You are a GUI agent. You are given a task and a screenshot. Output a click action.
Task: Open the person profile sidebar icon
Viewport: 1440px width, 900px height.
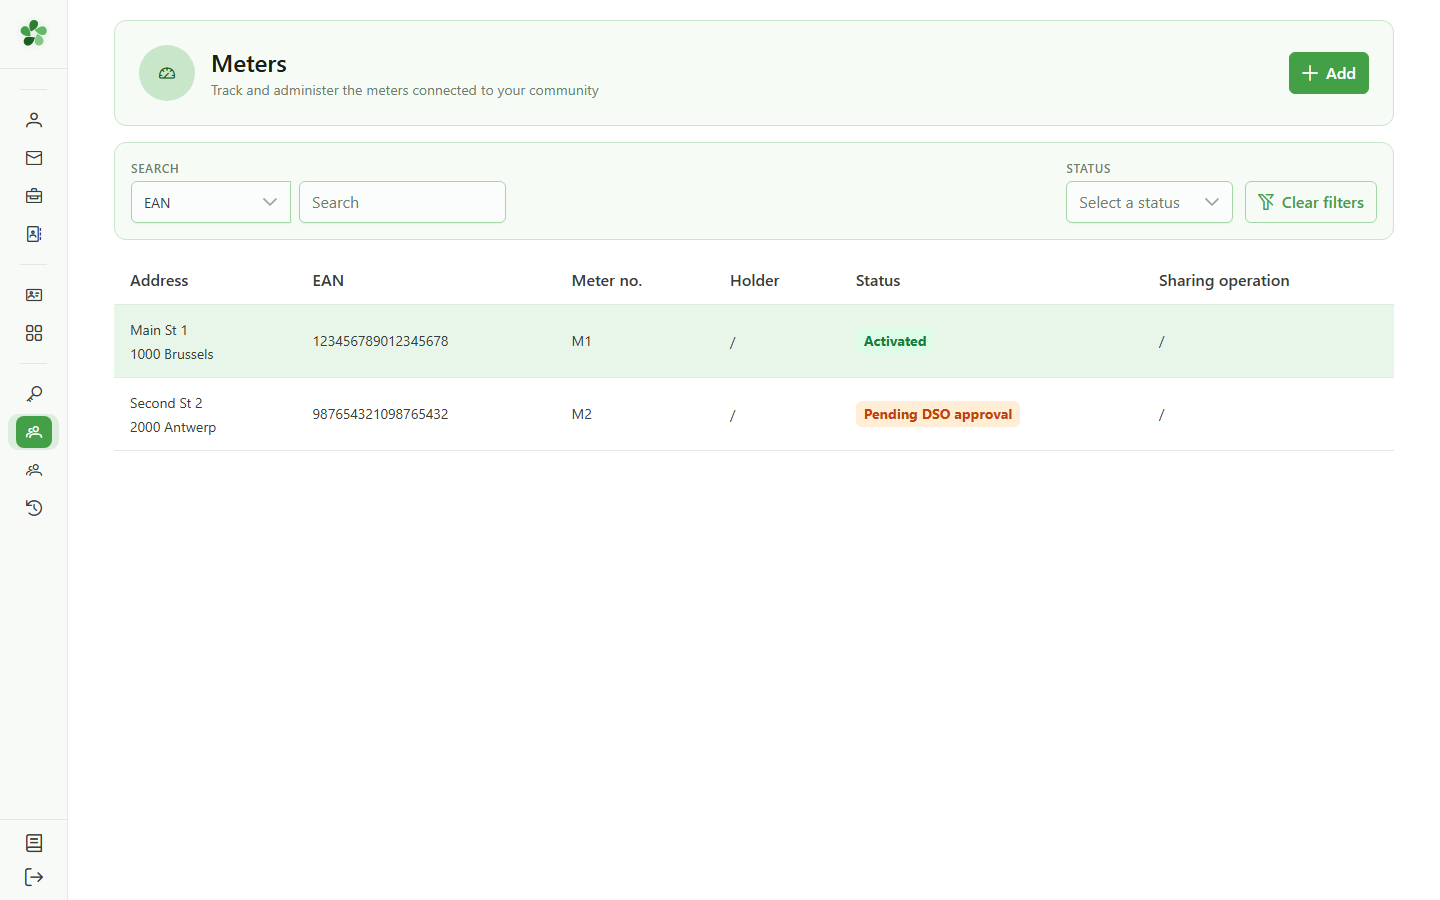(x=34, y=120)
